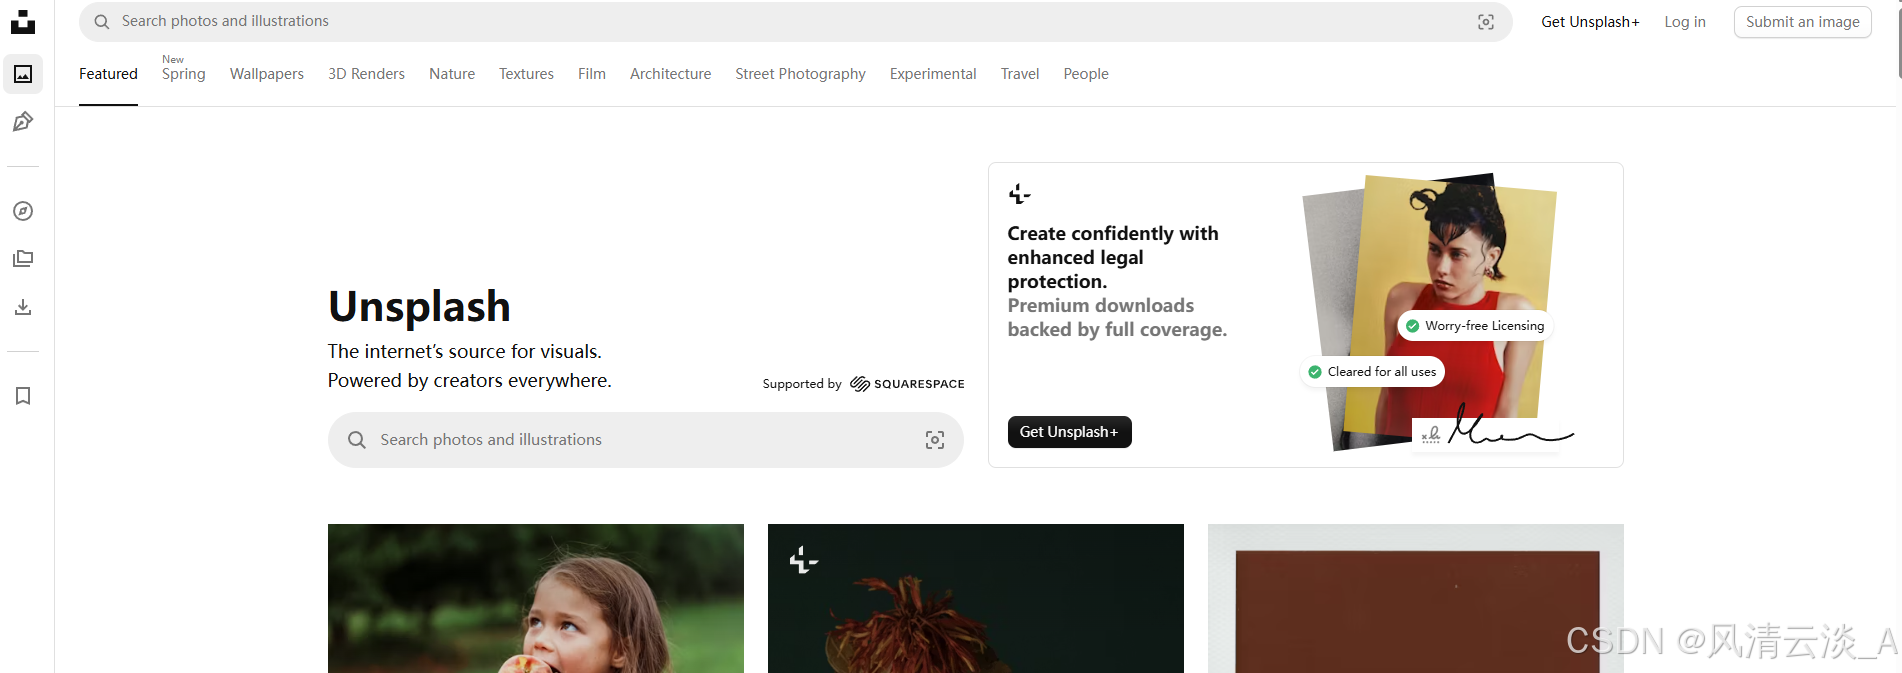Viewport: 1902px width, 673px height.
Task: Click the Worry-free Licensing badge
Action: click(x=1475, y=326)
